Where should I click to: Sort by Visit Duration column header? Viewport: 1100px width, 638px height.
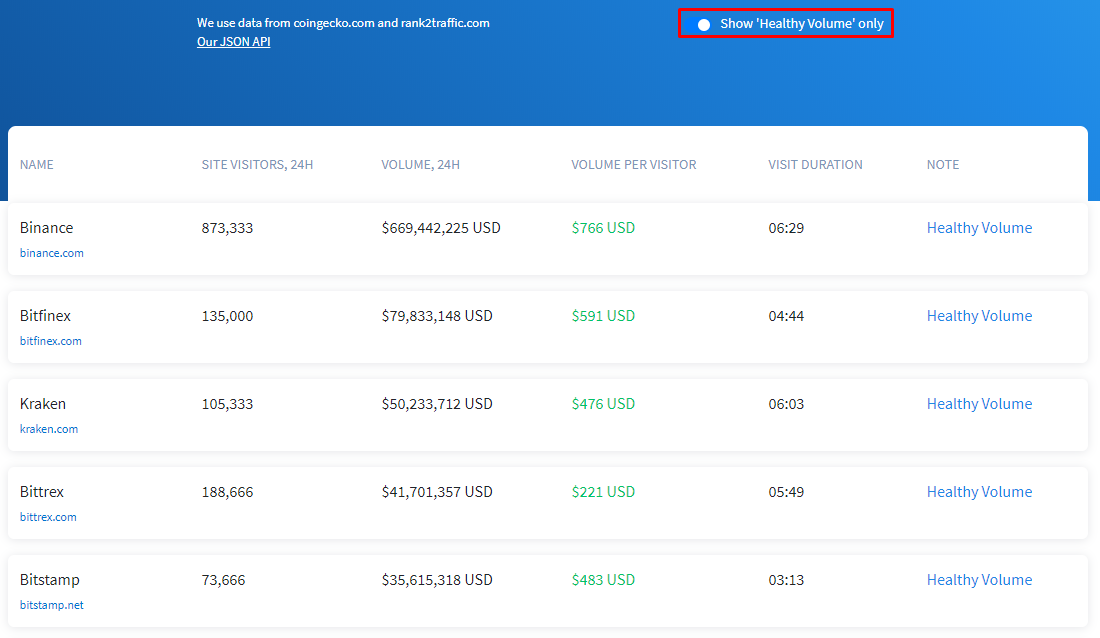click(x=815, y=165)
